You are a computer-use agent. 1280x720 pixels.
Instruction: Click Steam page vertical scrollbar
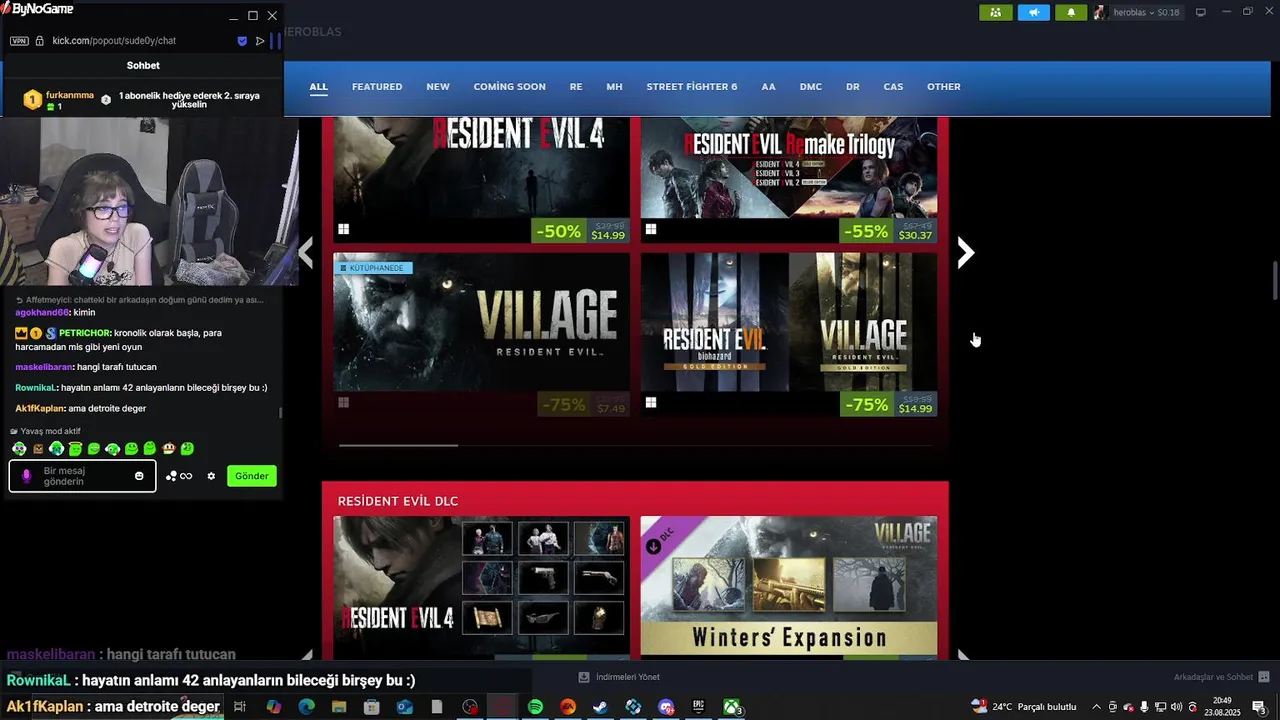[x=1274, y=280]
